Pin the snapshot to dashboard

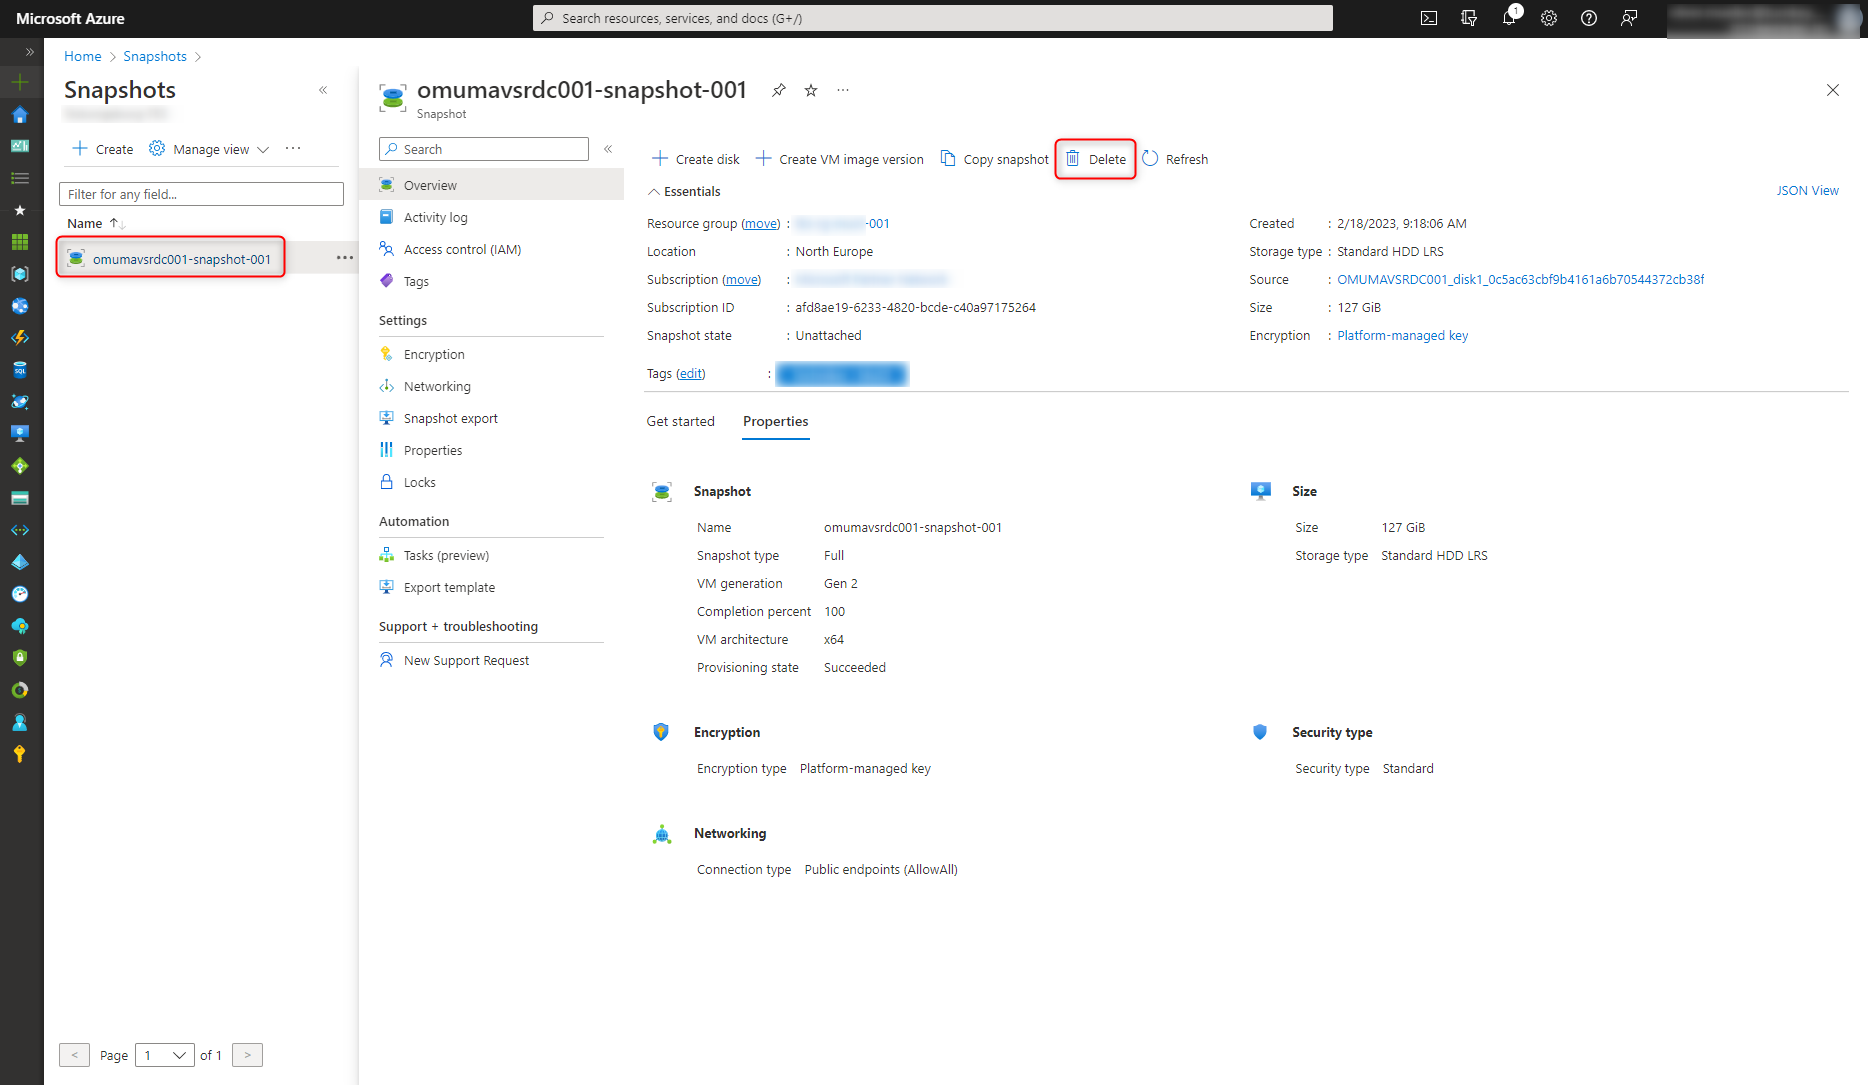[778, 90]
